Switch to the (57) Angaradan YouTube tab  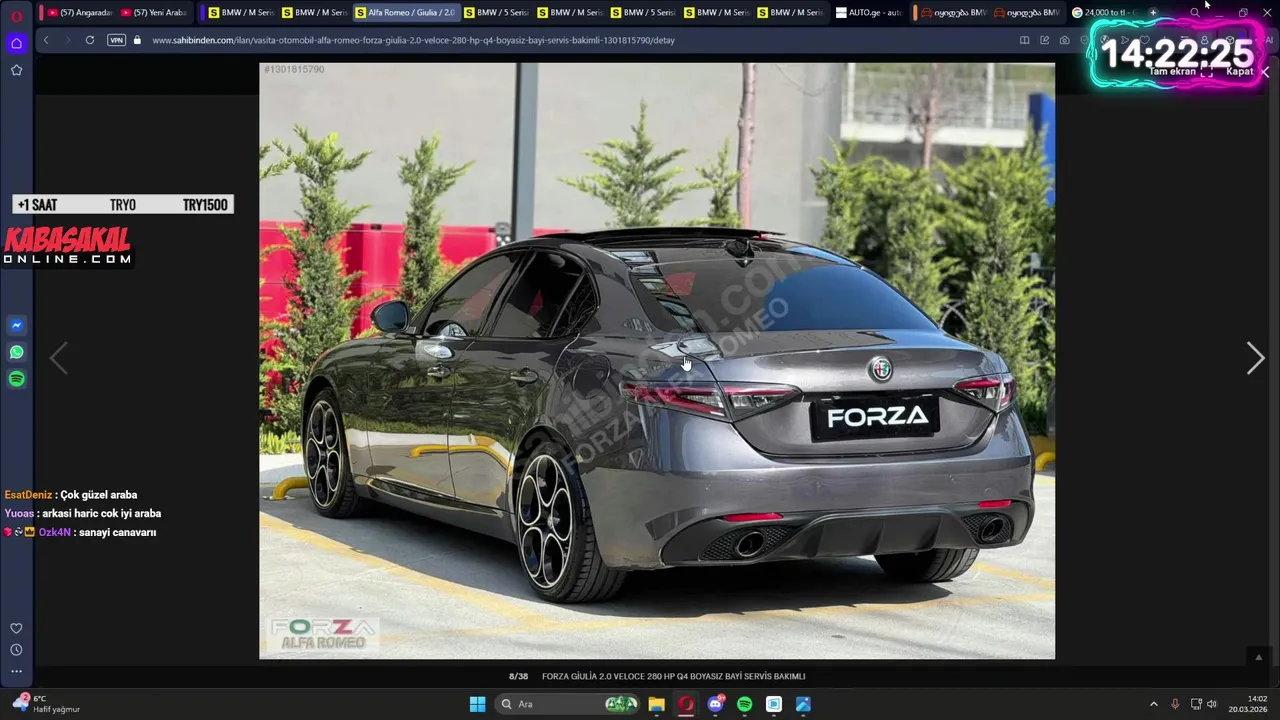[79, 13]
